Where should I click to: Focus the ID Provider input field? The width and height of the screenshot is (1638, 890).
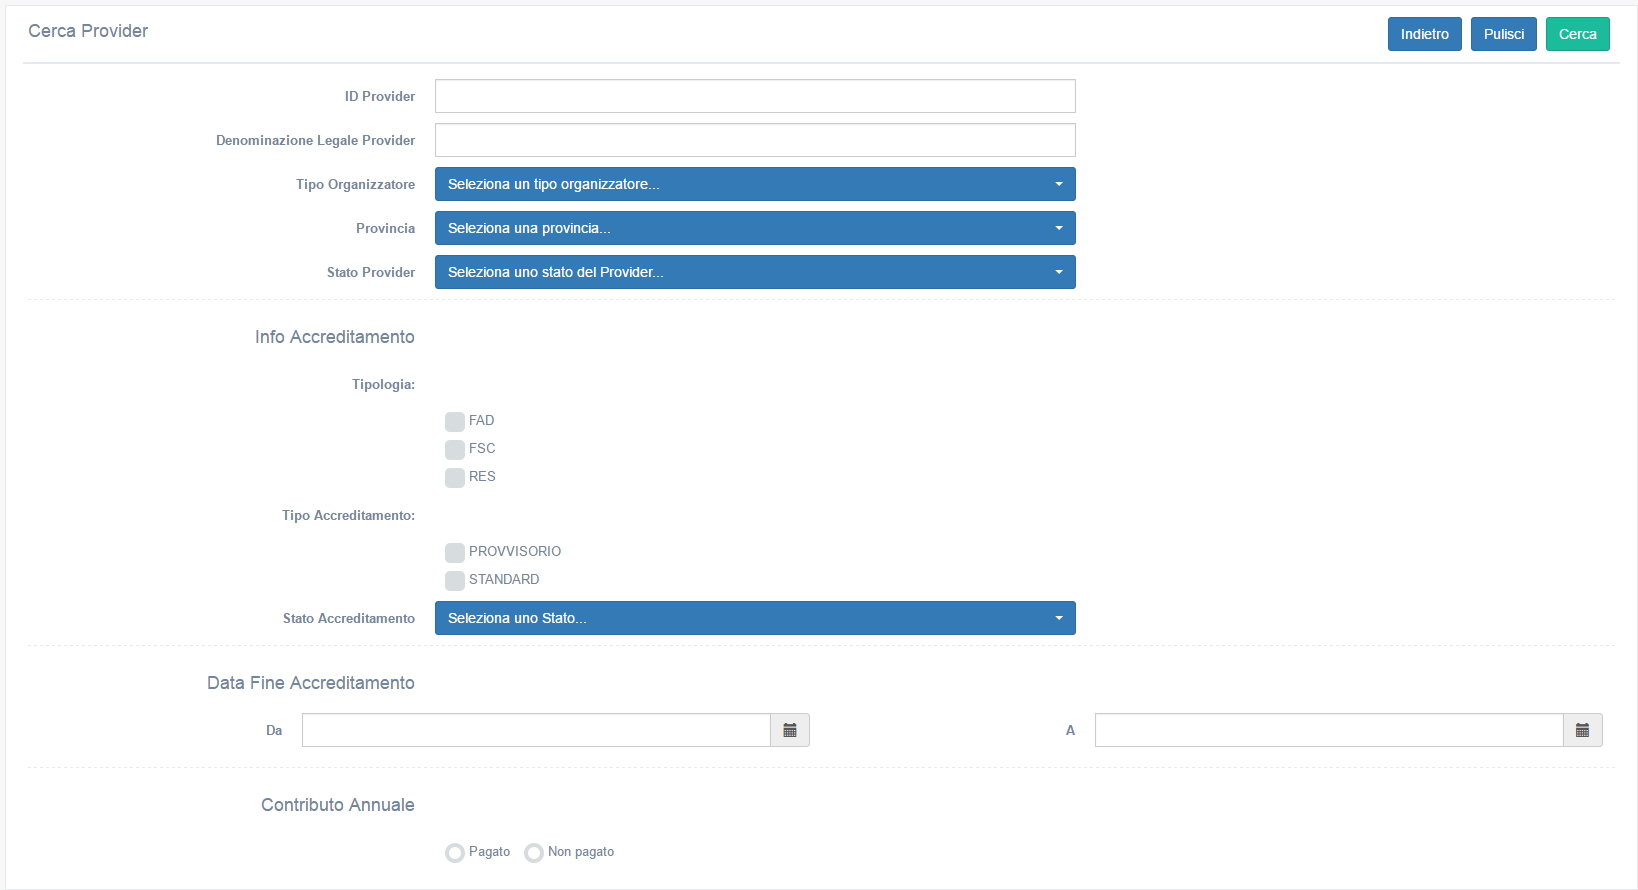click(x=755, y=96)
